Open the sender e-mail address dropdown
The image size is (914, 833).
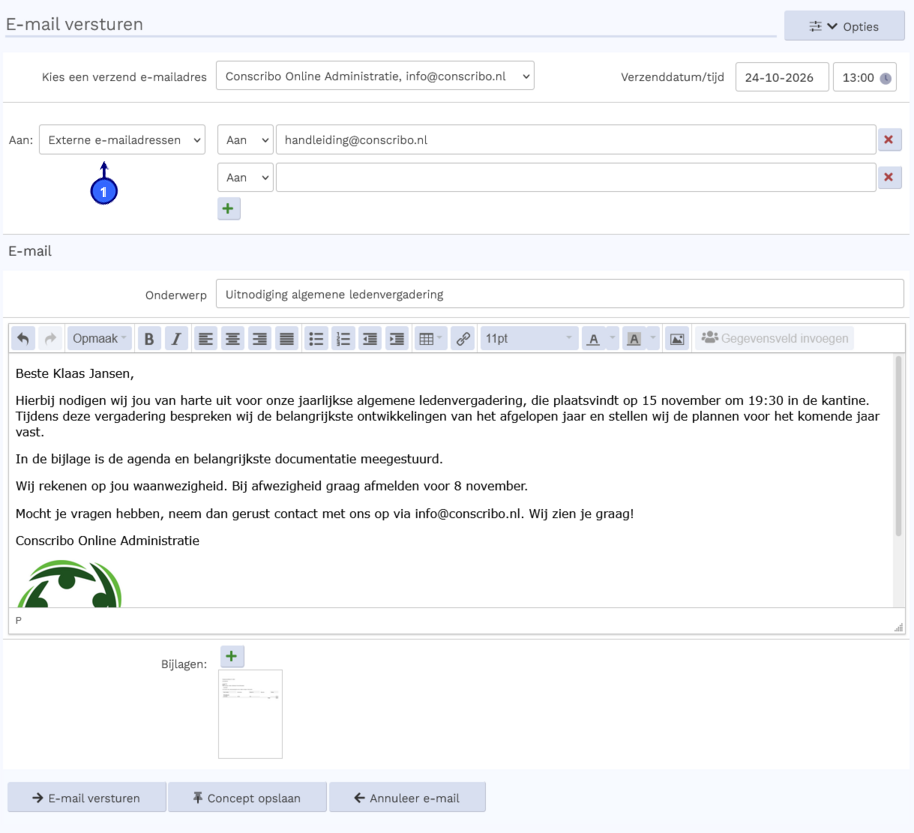click(375, 76)
